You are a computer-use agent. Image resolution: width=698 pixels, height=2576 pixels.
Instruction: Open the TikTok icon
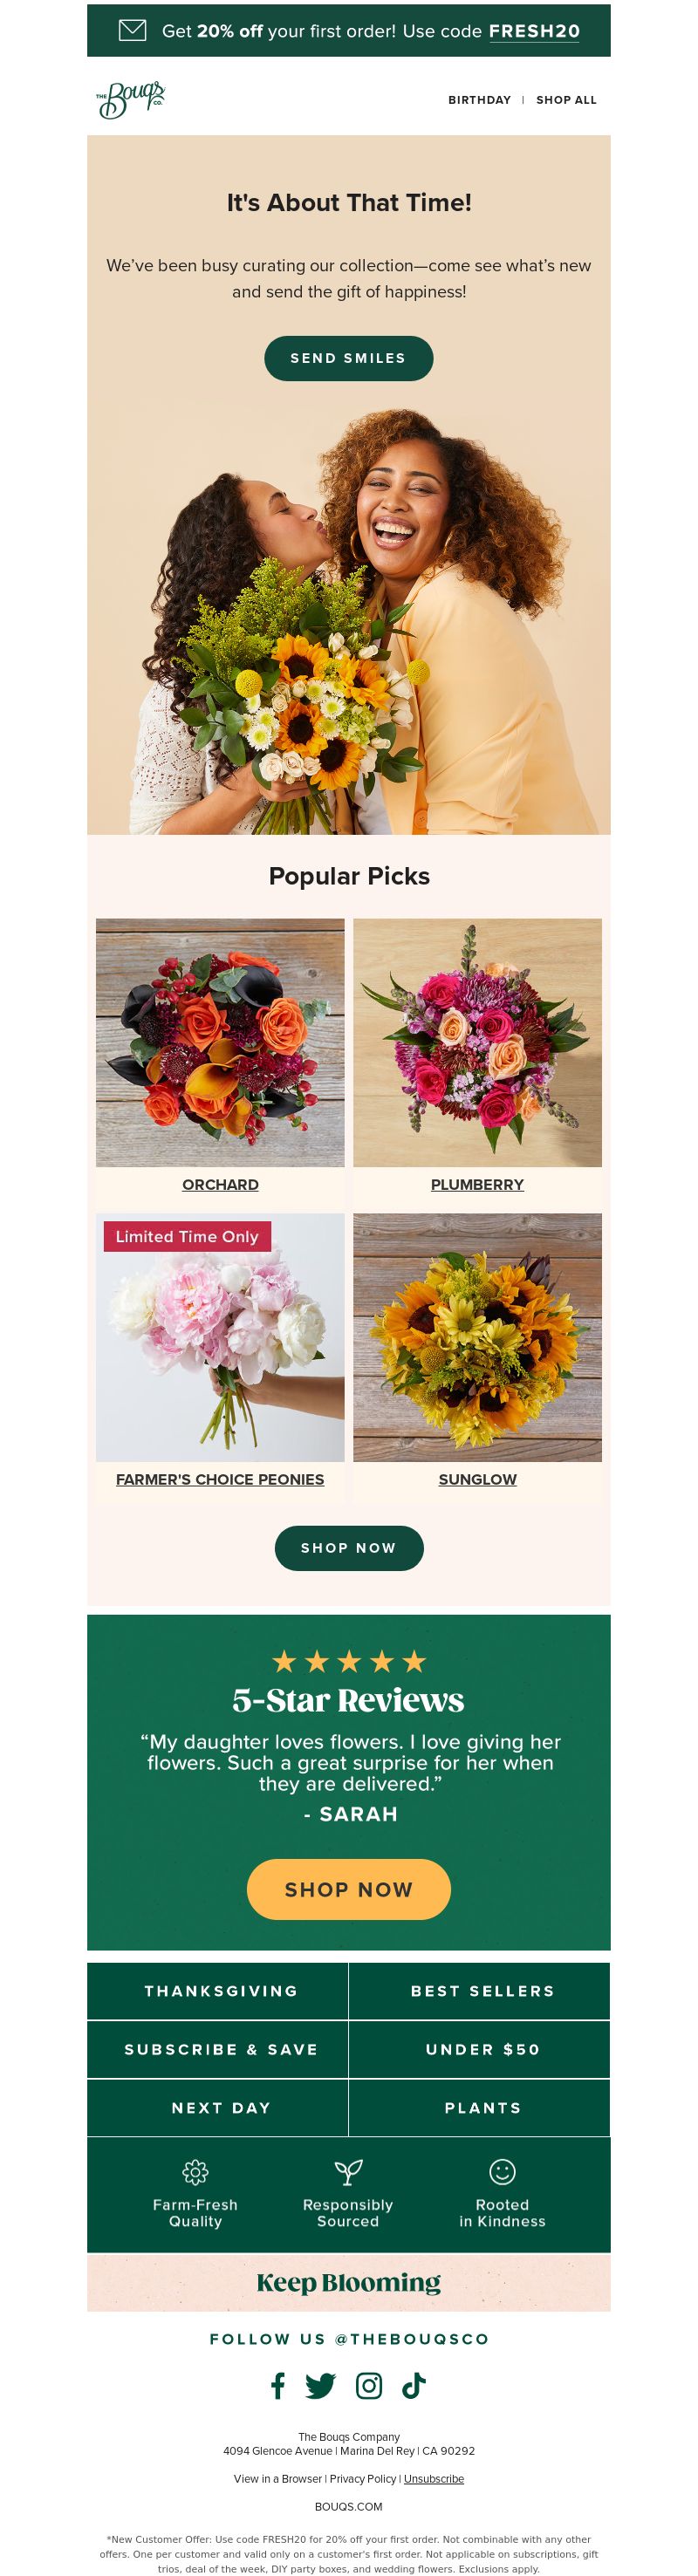tap(413, 2385)
